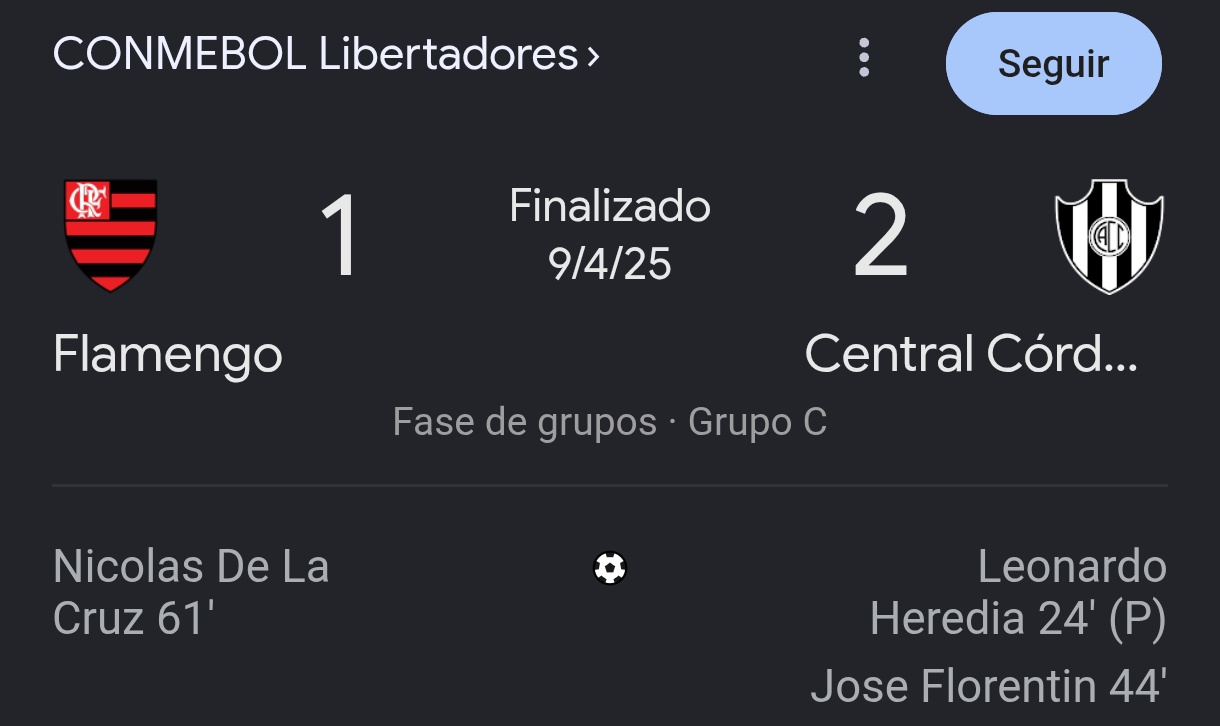Click the Fase de grupos label
Viewport: 1220px width, 726px height.
point(524,422)
